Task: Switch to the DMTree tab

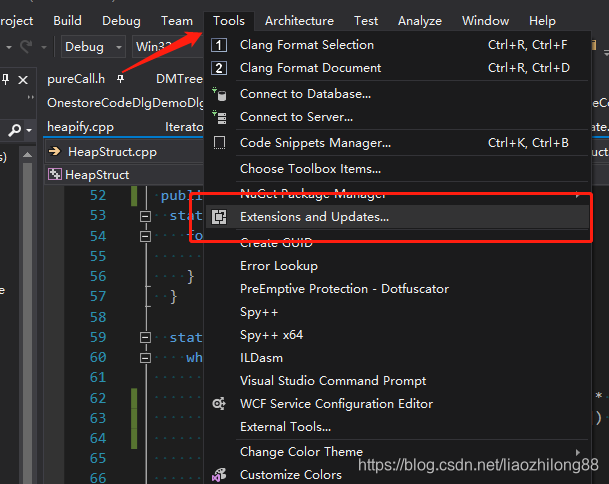Action: [x=179, y=79]
